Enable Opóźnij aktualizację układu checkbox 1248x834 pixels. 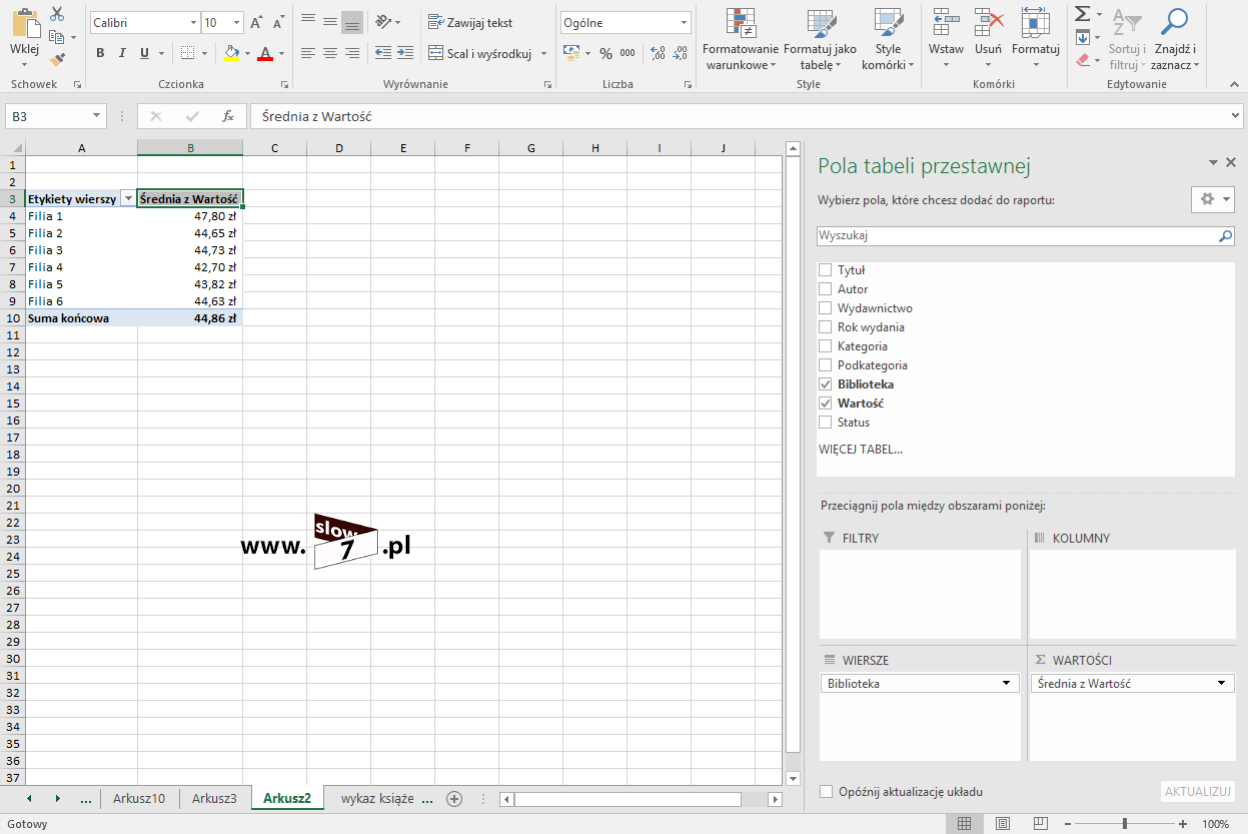(826, 792)
